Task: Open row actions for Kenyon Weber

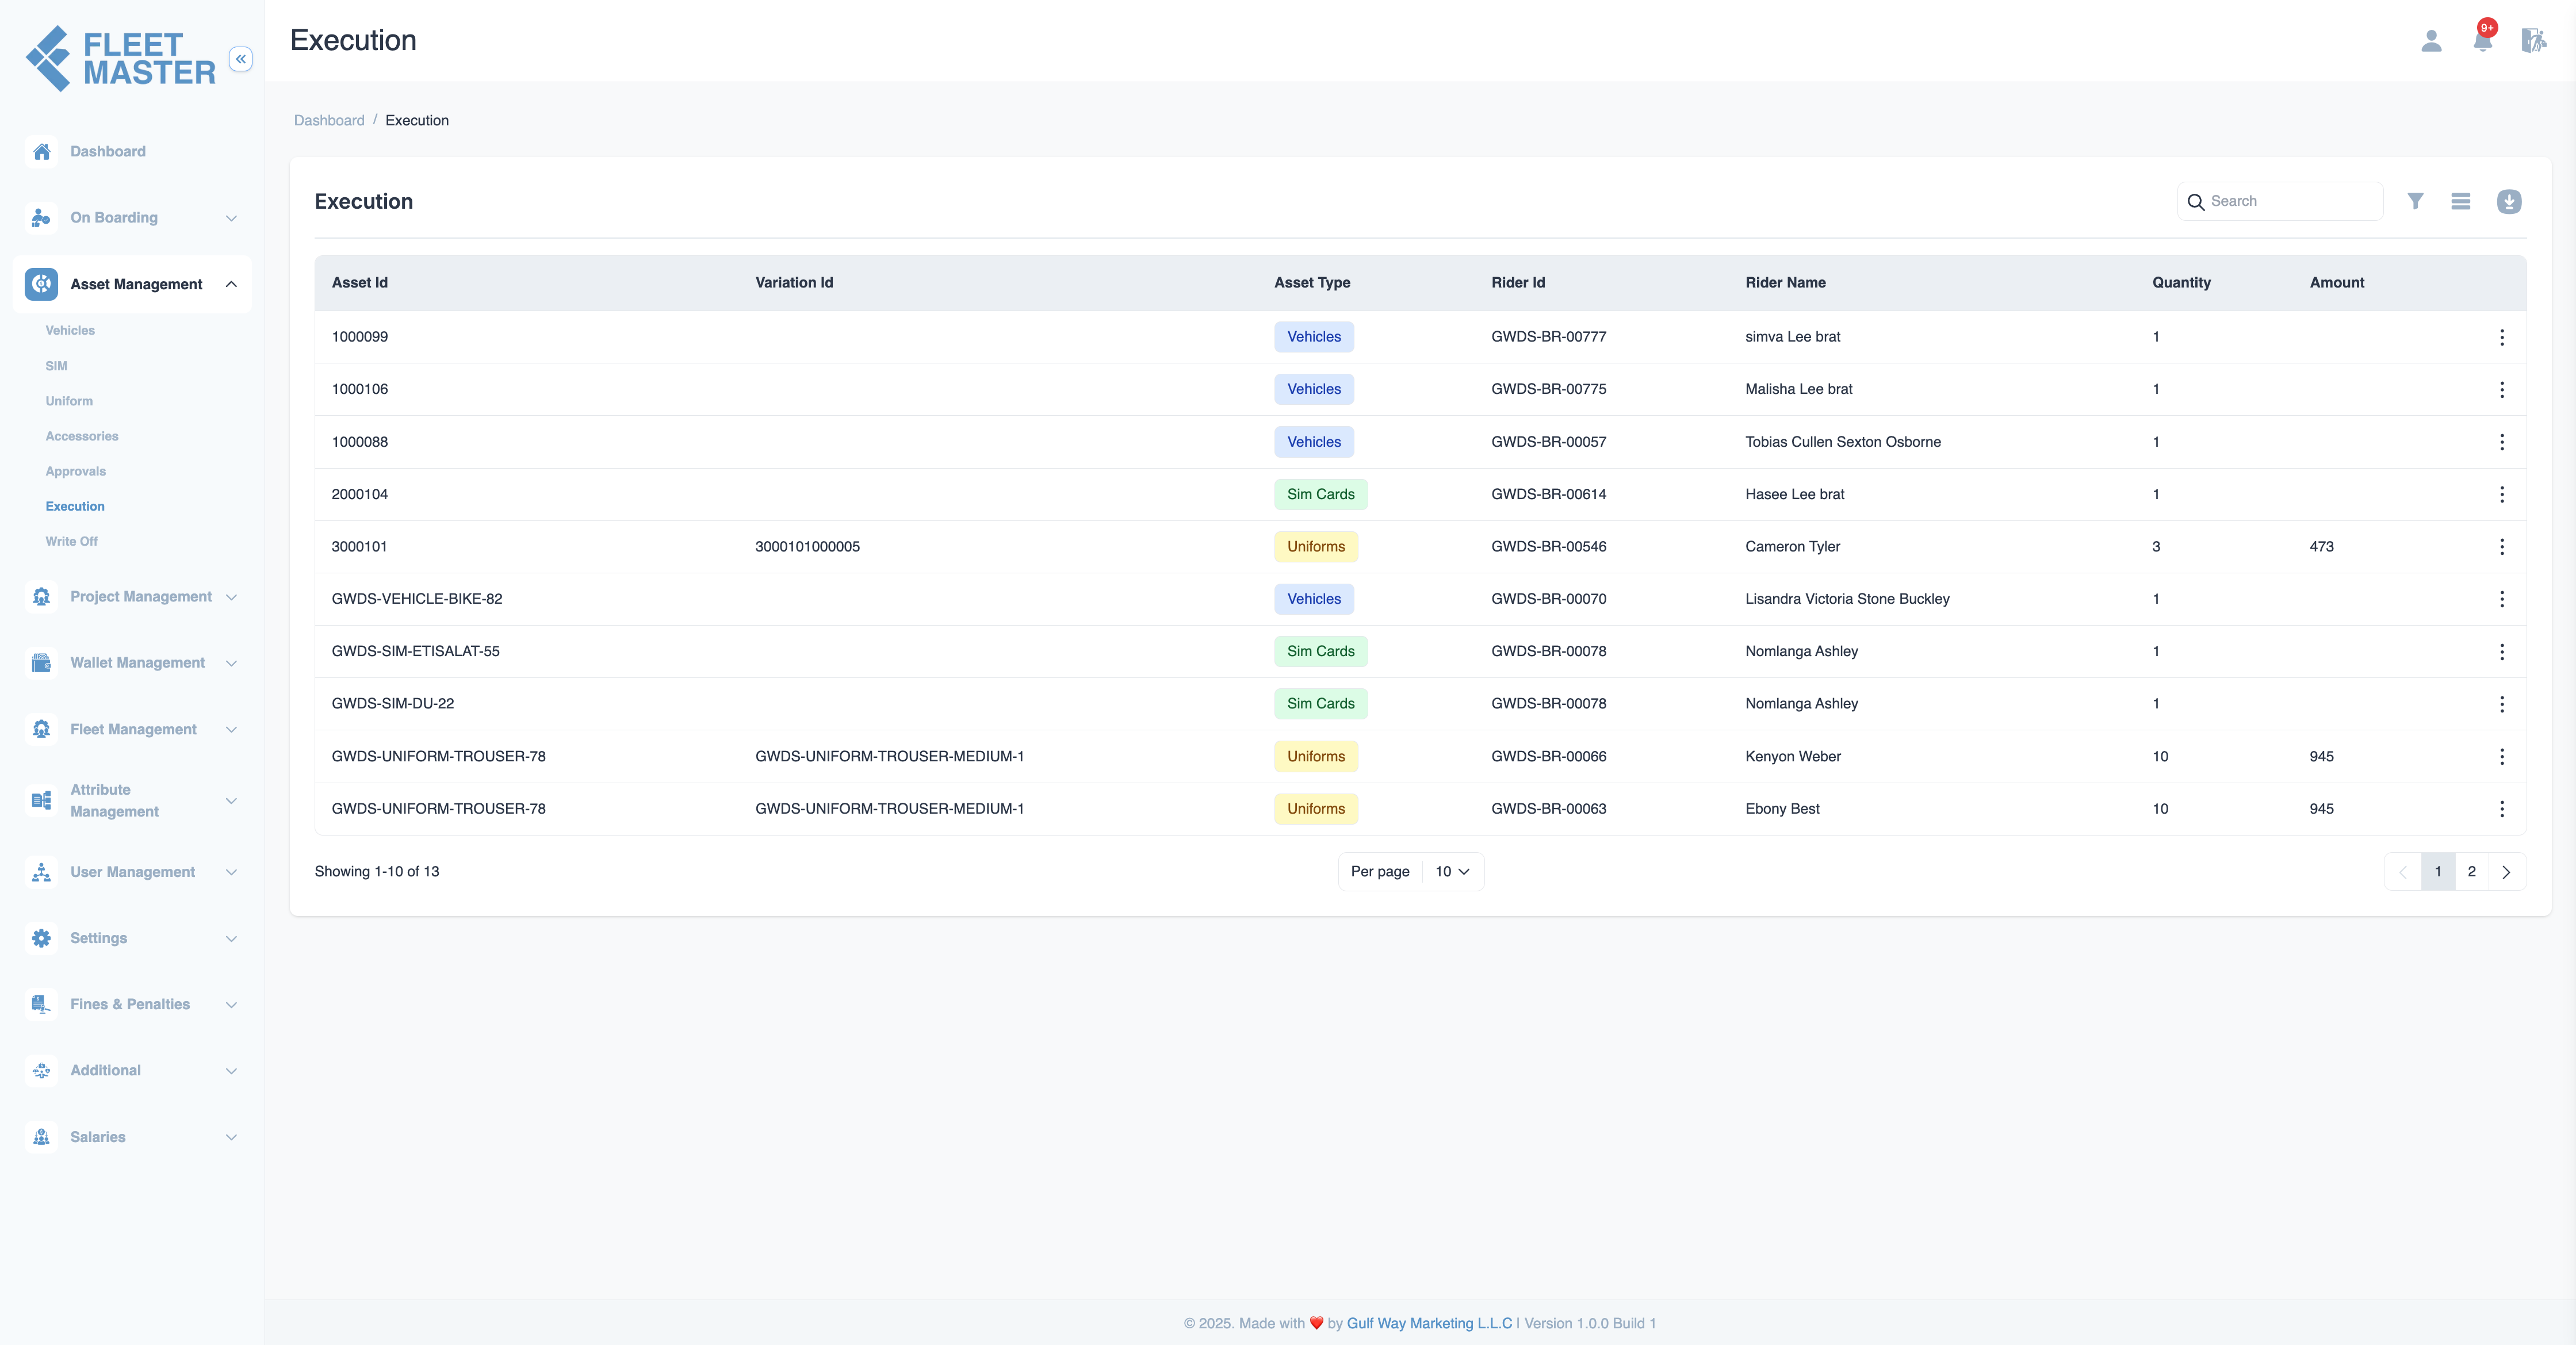Action: 2502,756
